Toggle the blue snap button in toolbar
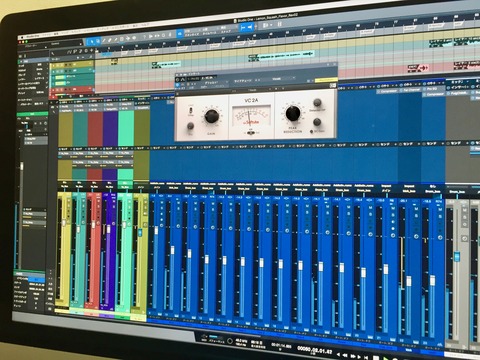The image size is (480, 360). pos(180,33)
